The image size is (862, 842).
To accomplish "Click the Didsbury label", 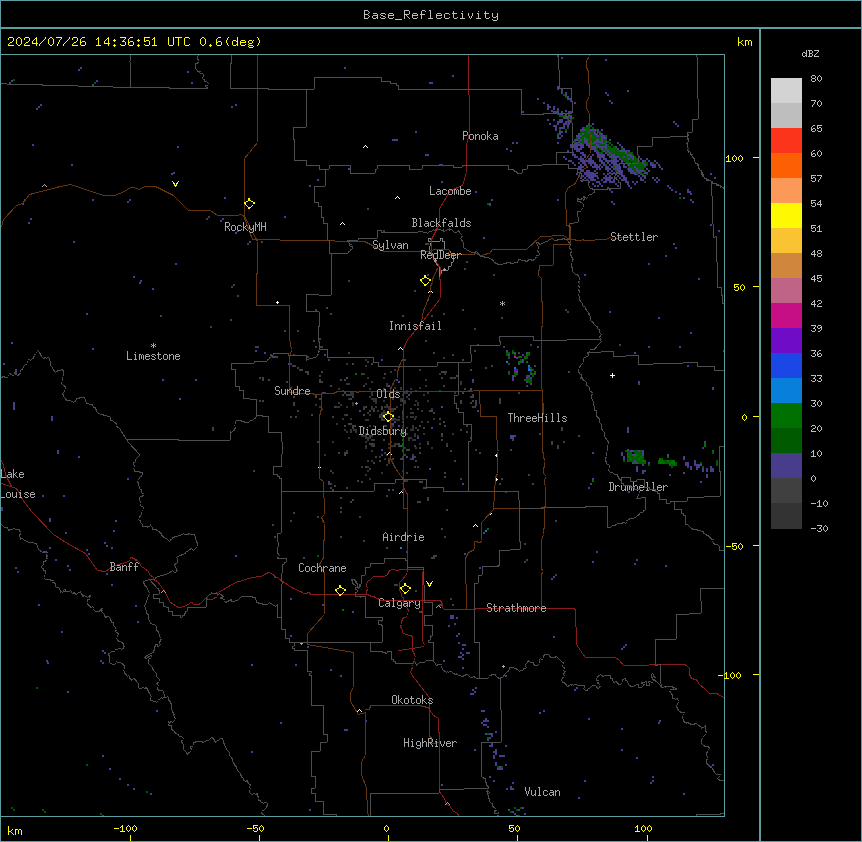I will point(383,431).
